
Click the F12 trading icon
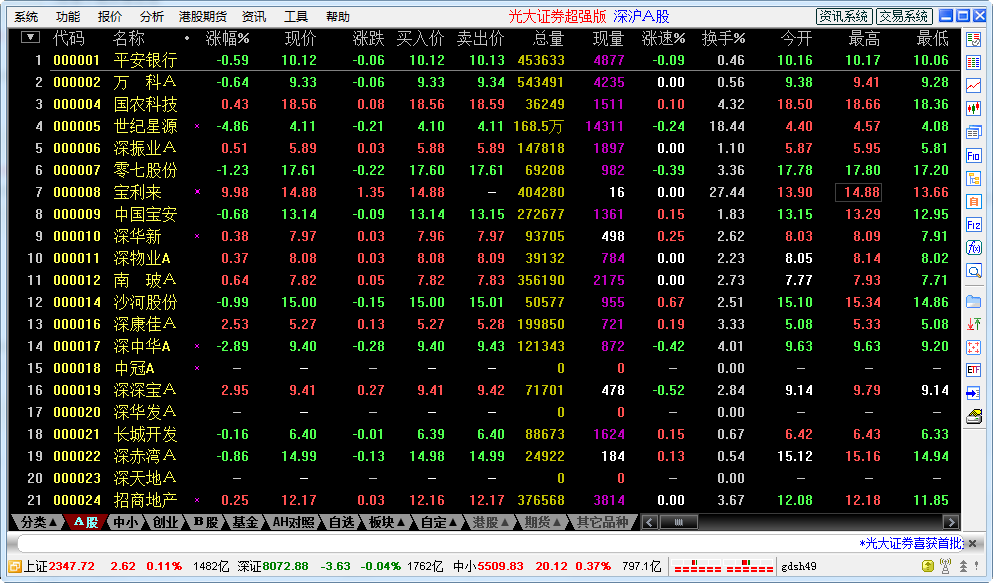coord(973,224)
